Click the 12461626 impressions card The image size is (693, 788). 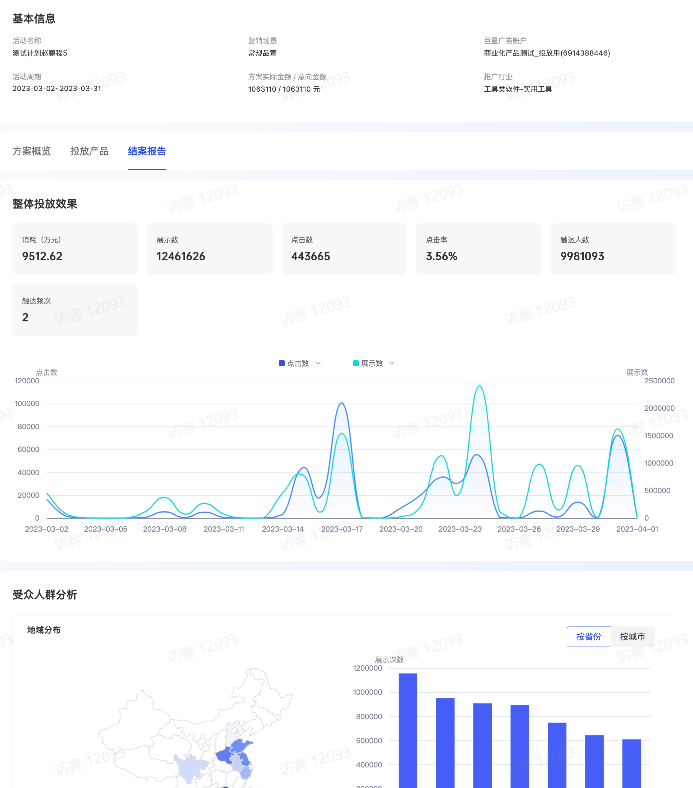210,249
